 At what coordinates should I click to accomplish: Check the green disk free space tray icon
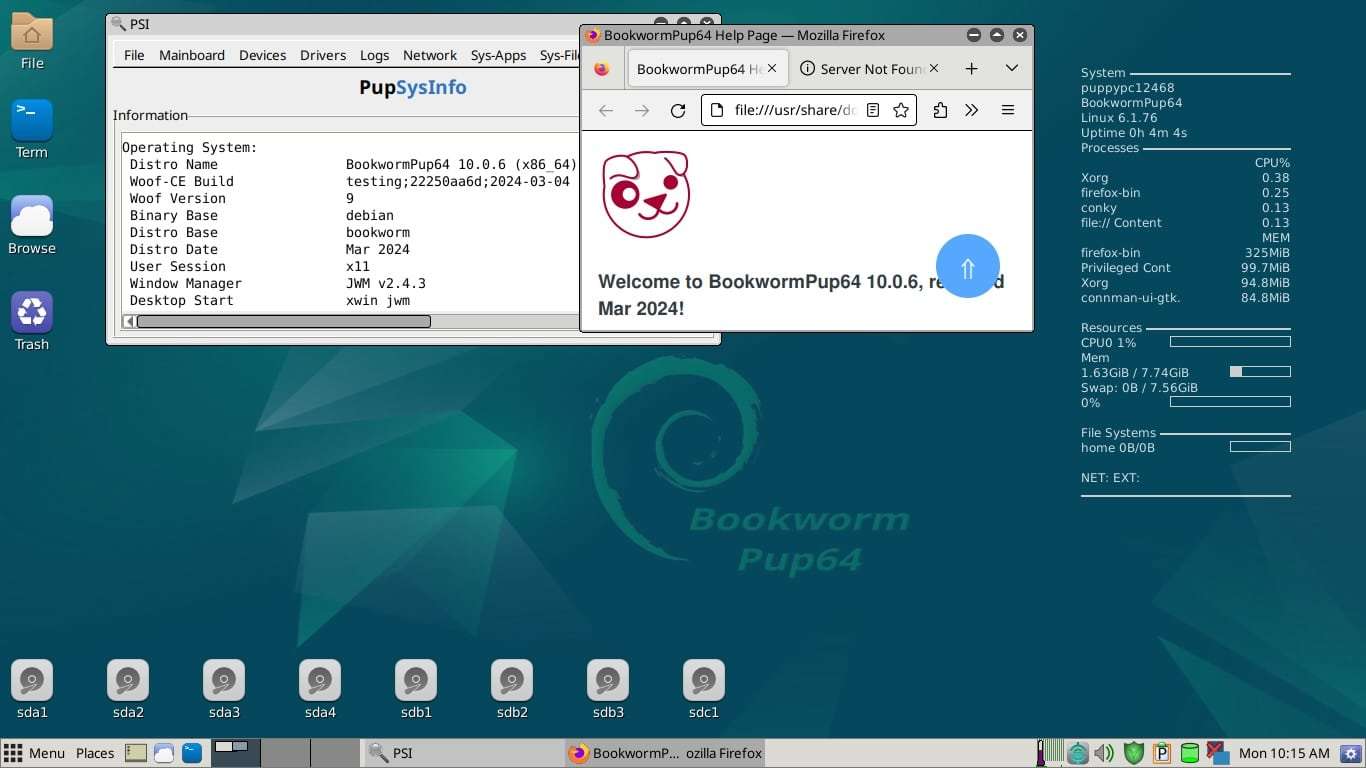[x=1189, y=753]
